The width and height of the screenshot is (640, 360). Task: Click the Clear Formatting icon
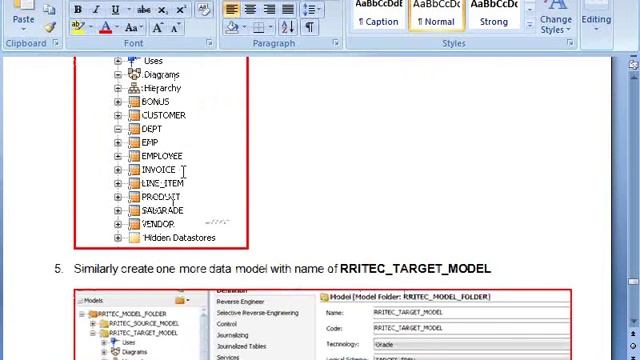(x=203, y=10)
